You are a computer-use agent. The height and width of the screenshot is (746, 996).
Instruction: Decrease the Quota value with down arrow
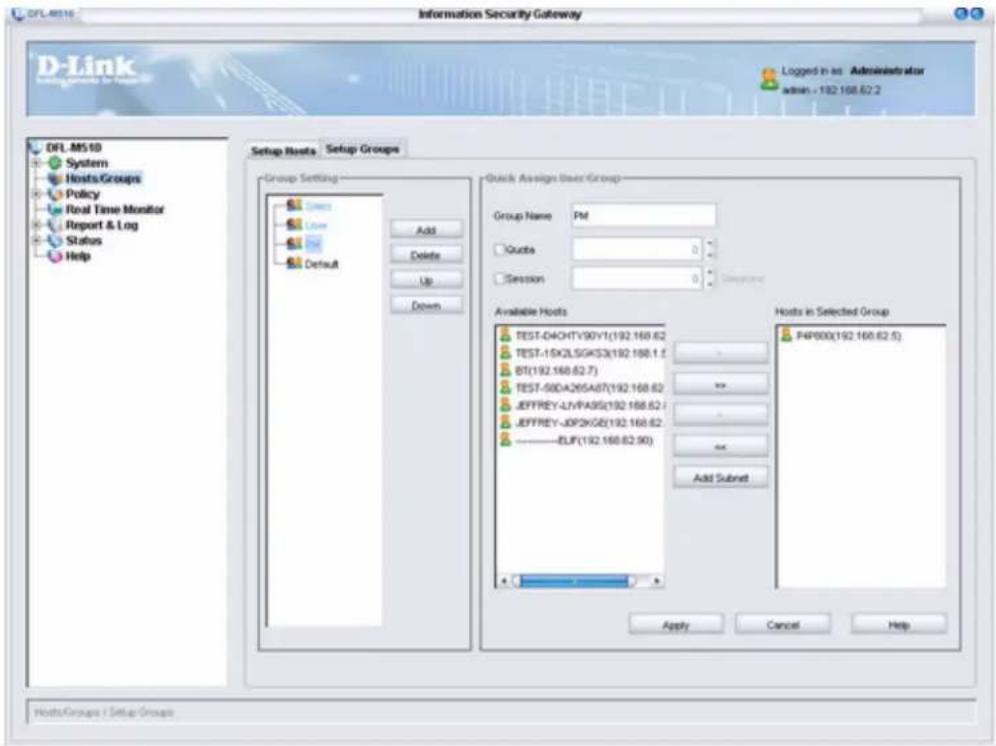pyautogui.click(x=710, y=255)
